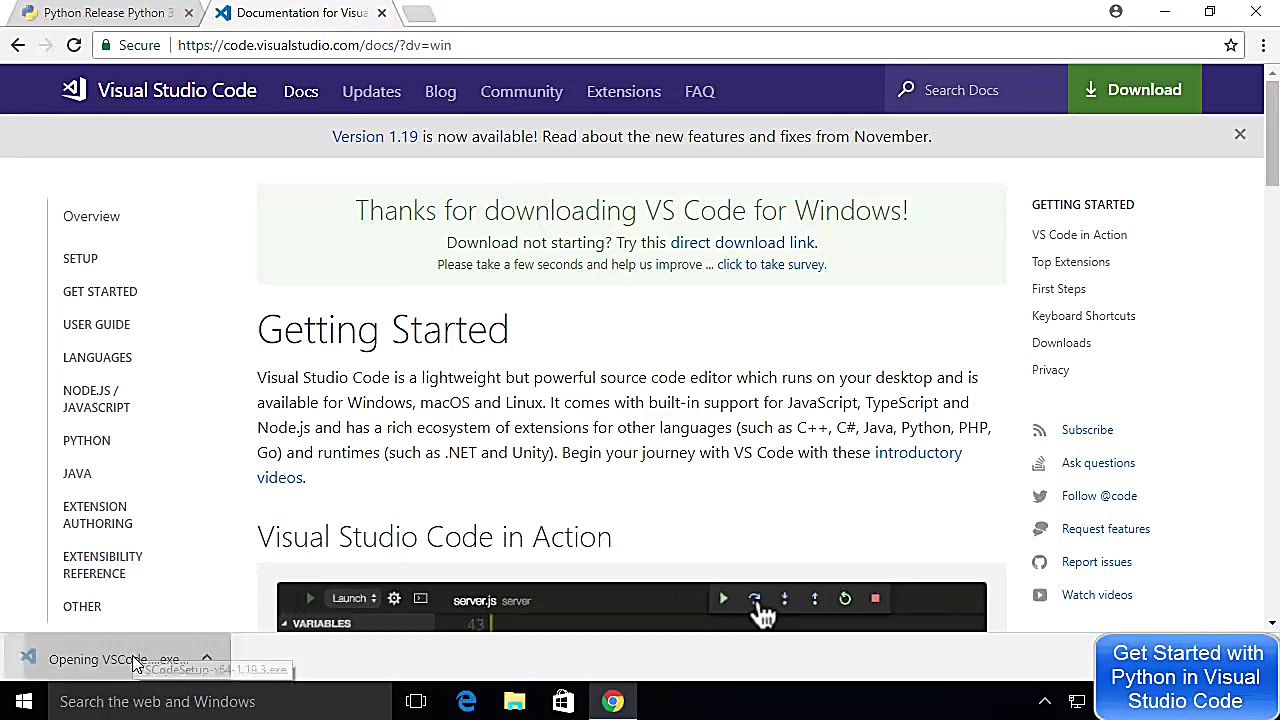Click the Ask questions Stack Overflow icon
Screen dimensions: 1280x720
pyautogui.click(x=1040, y=463)
